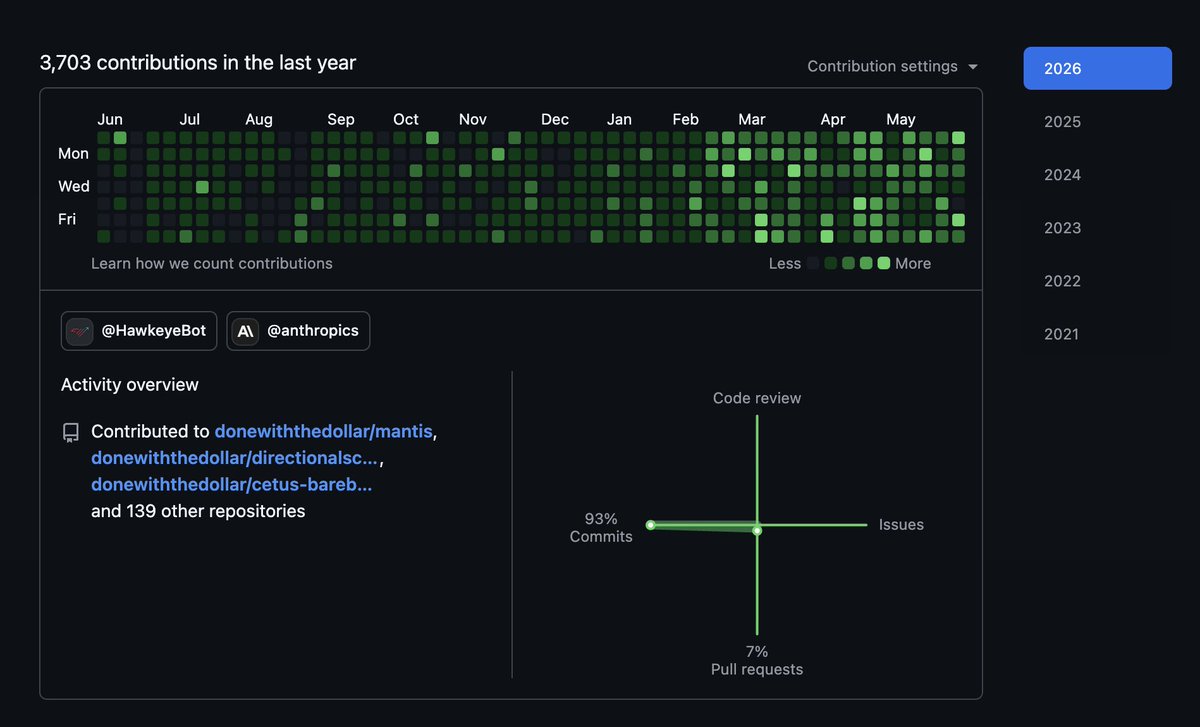Click the HawkeyeBot avatar icon
Image resolution: width=1200 pixels, height=727 pixels.
[80, 331]
